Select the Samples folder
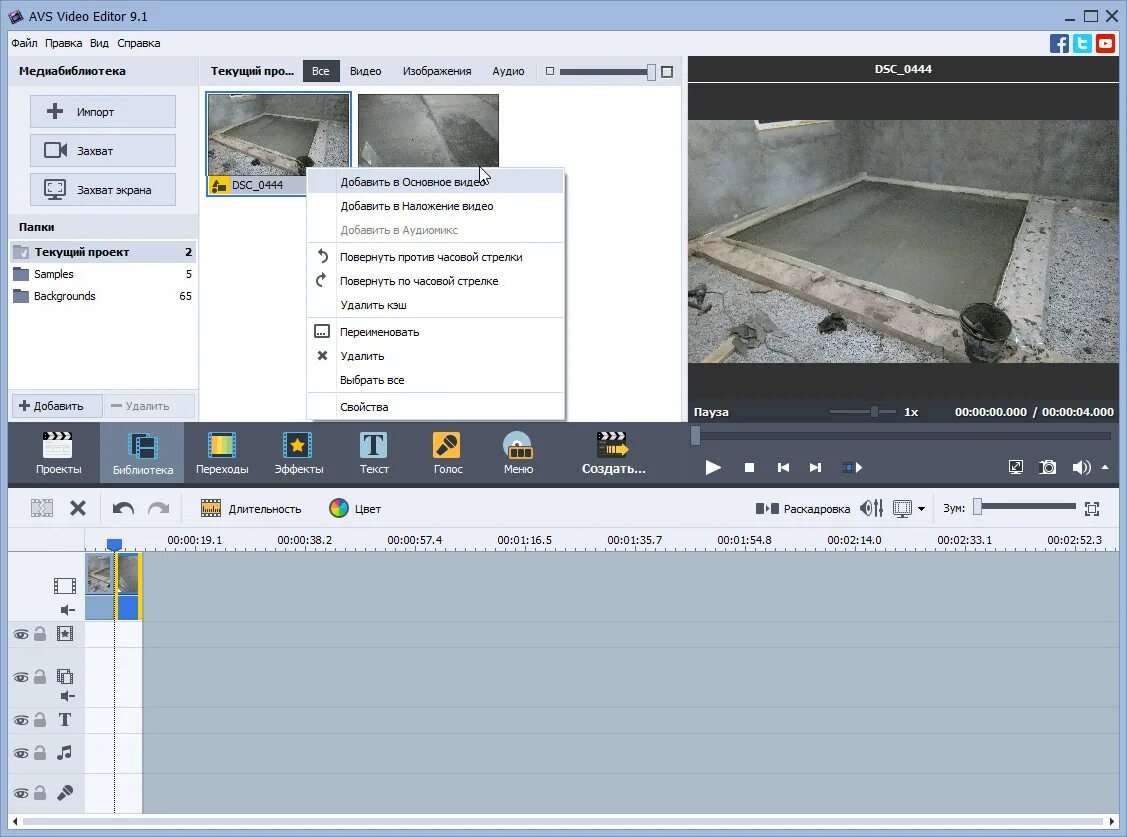The width and height of the screenshot is (1127, 837). point(103,274)
